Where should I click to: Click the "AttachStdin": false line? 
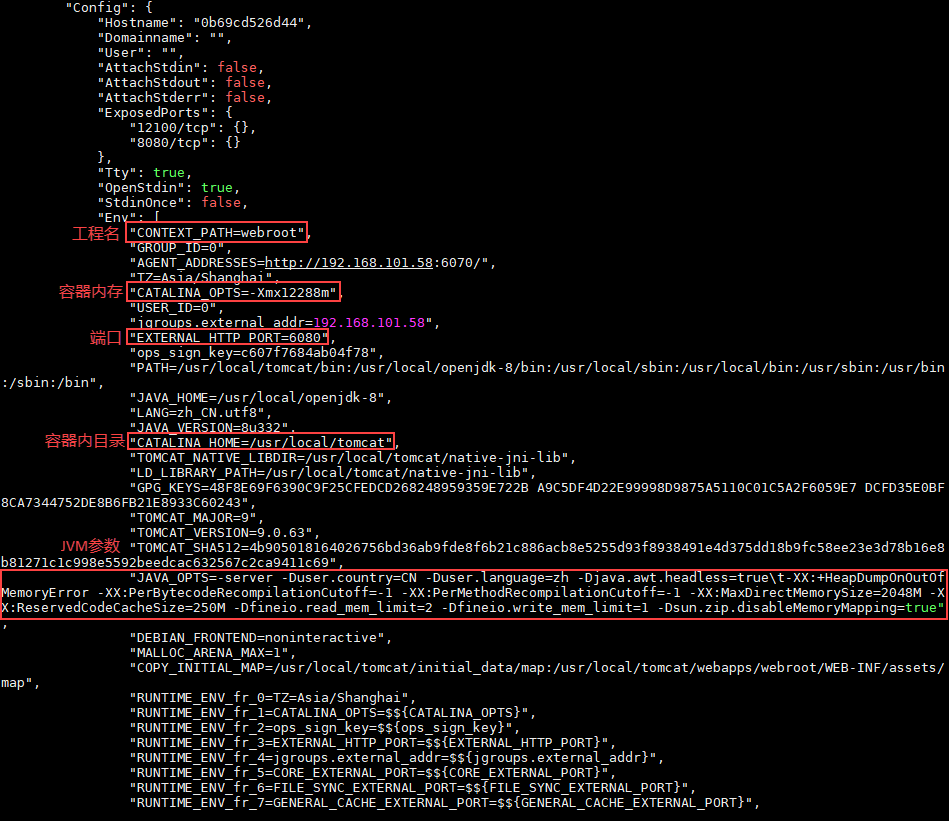tap(181, 68)
